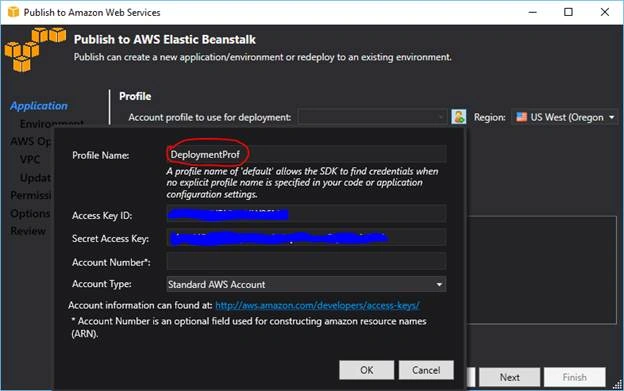
Task: Select the AWS Options step in the sidebar
Action: tap(31, 141)
